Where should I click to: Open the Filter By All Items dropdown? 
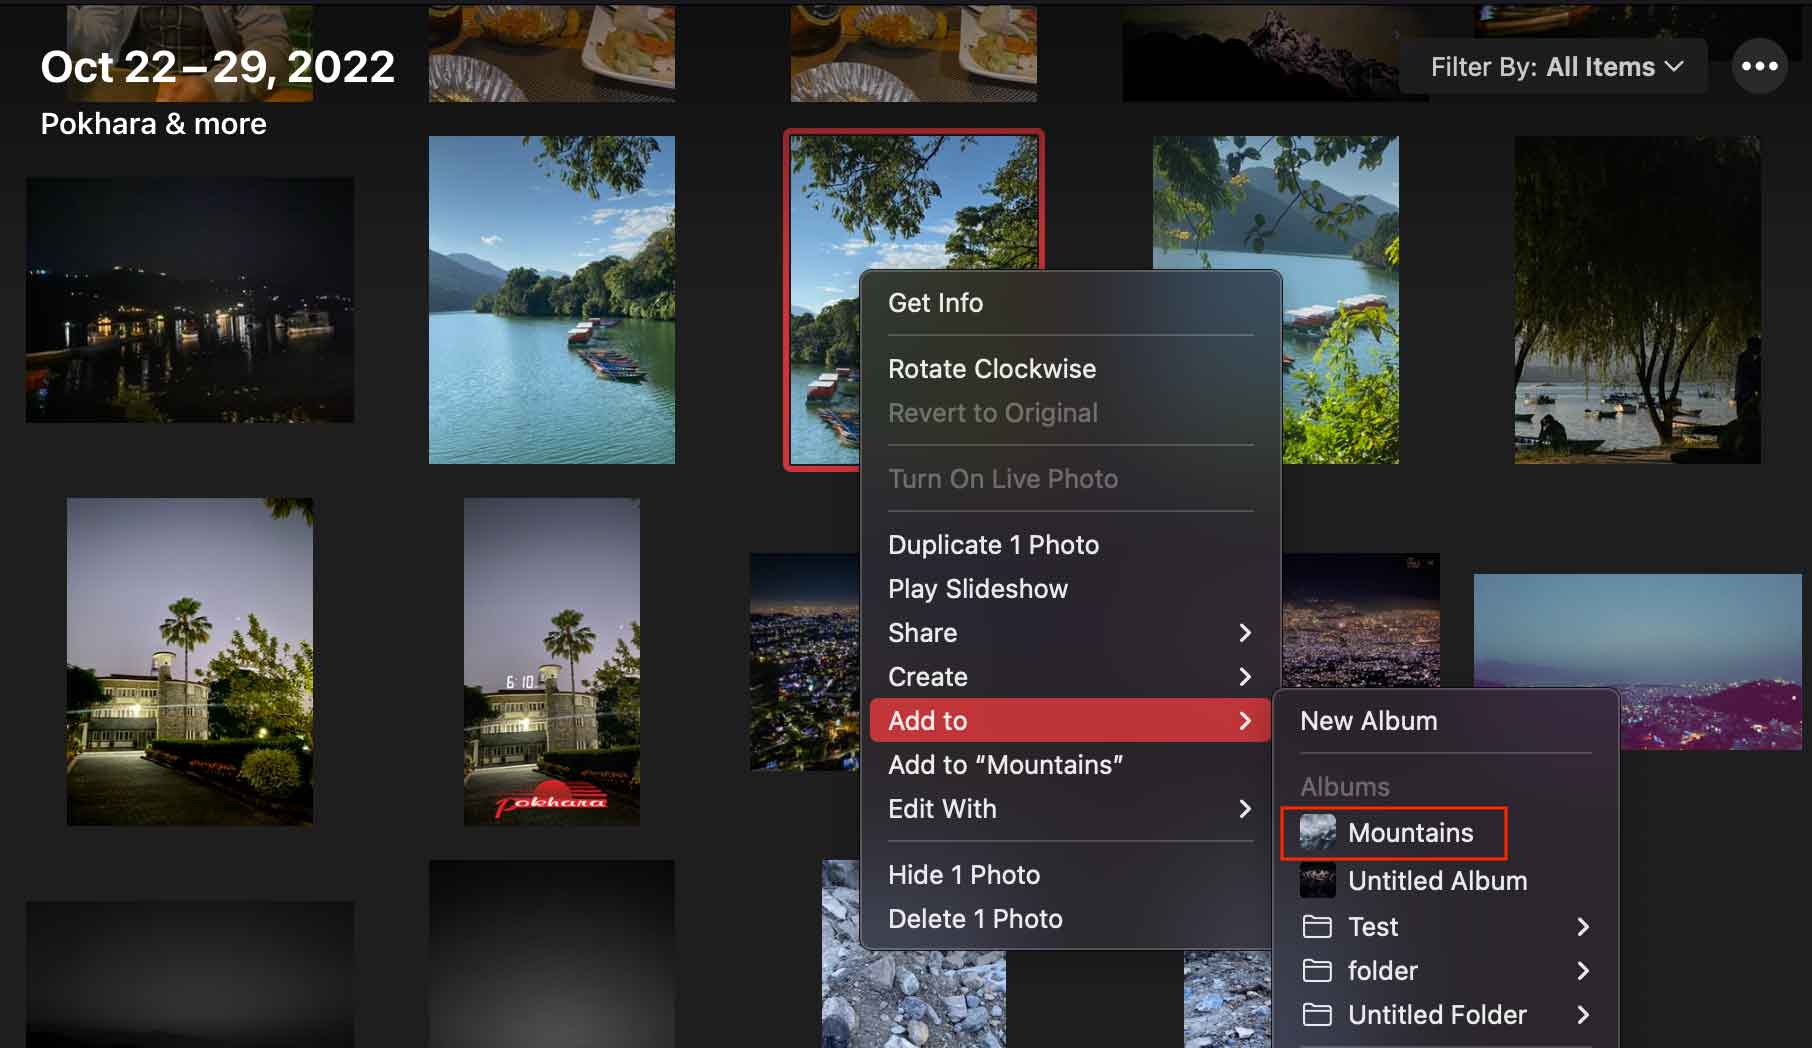click(1556, 67)
